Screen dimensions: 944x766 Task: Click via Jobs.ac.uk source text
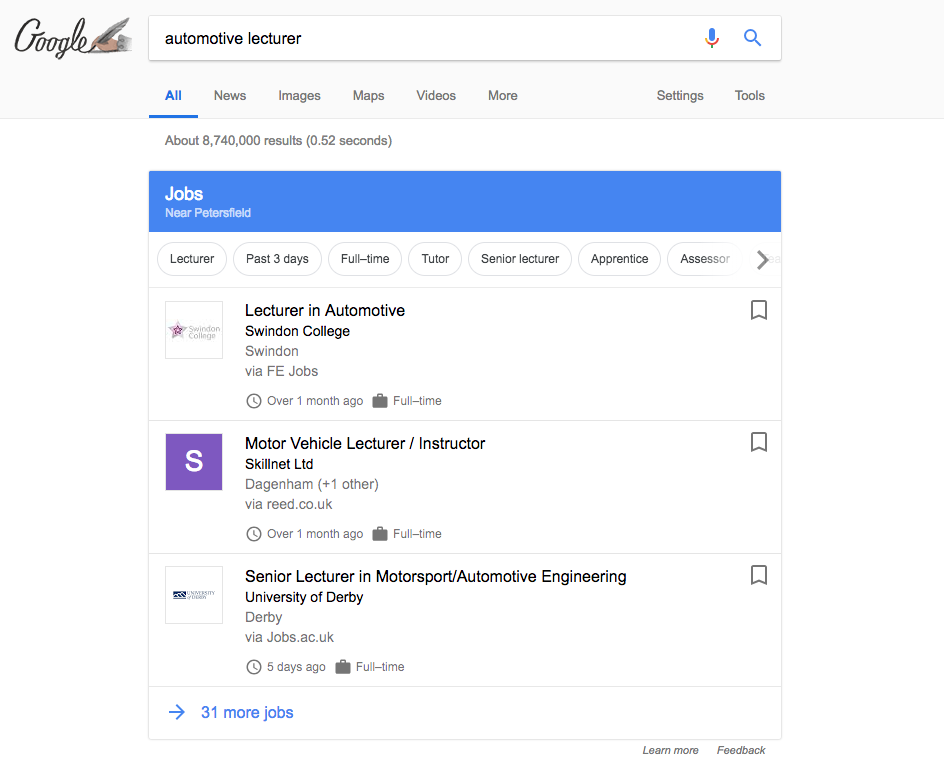click(x=289, y=638)
